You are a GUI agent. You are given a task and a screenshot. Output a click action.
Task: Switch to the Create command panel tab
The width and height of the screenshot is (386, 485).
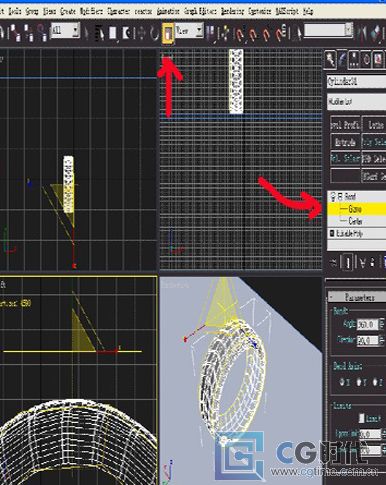click(331, 59)
